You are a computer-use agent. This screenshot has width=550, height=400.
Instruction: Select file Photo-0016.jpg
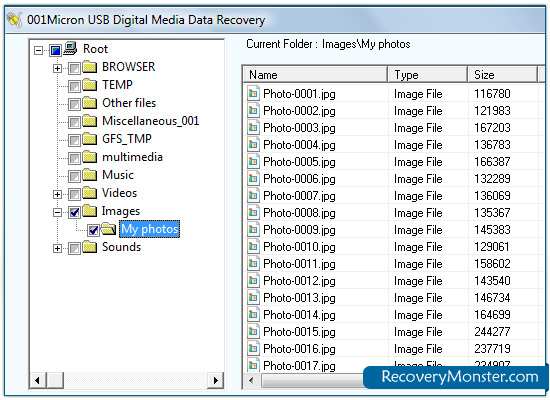pos(299,349)
